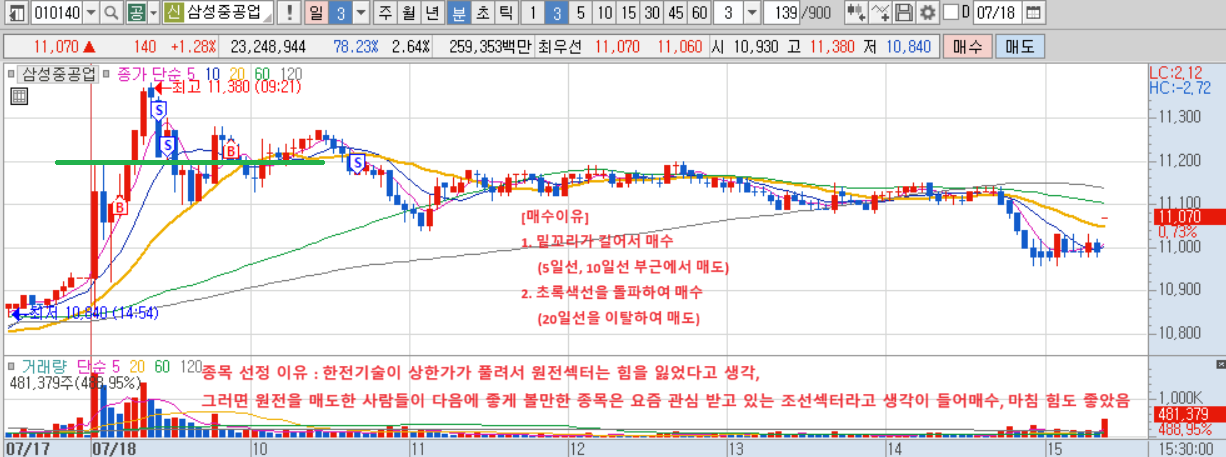Screen dimensions: 1226x457
Task: Click moving average legend number 120 in price chart
Action: (292, 73)
